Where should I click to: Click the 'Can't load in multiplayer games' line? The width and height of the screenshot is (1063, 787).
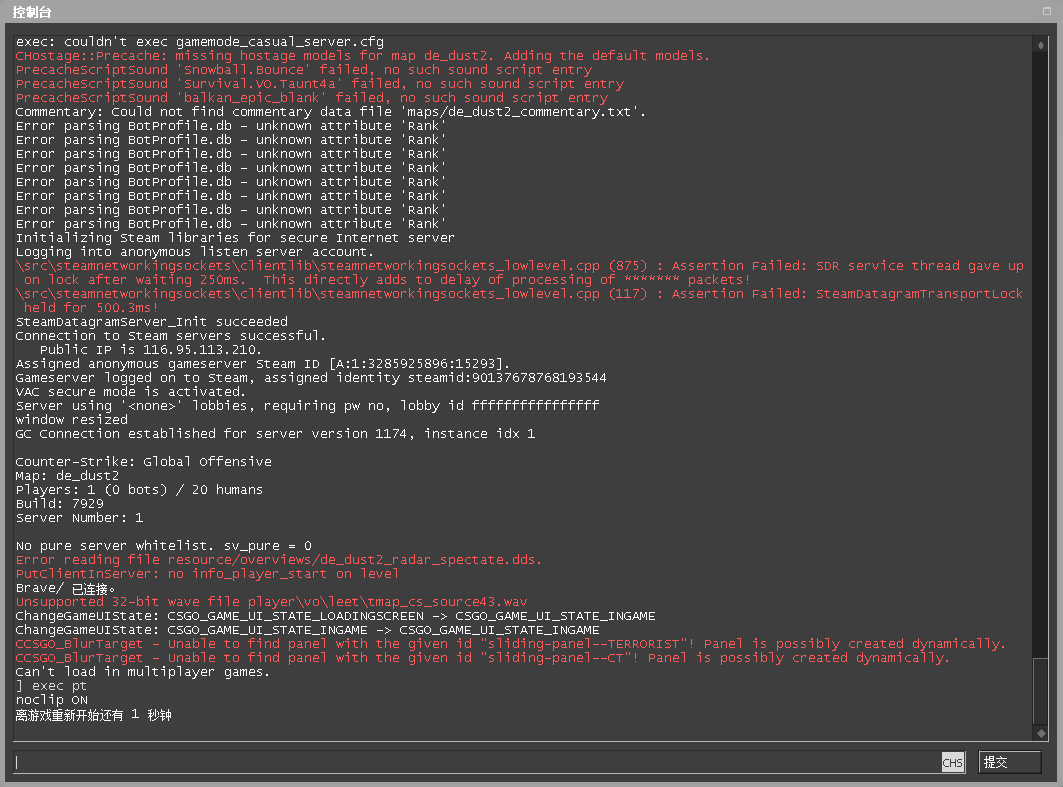143,672
